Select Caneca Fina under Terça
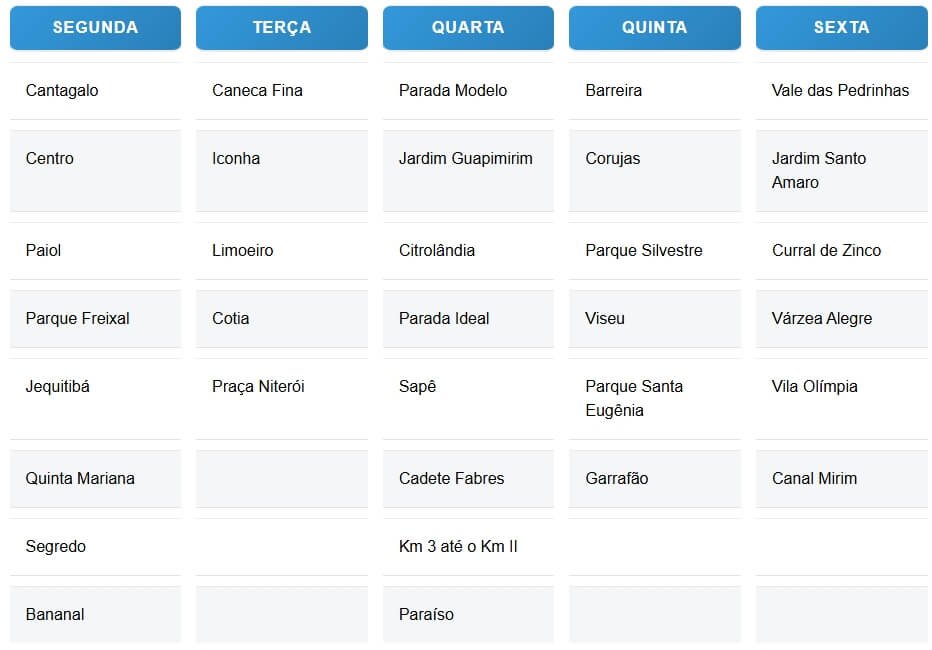Viewport: 932px width, 650px height. pyautogui.click(x=257, y=90)
